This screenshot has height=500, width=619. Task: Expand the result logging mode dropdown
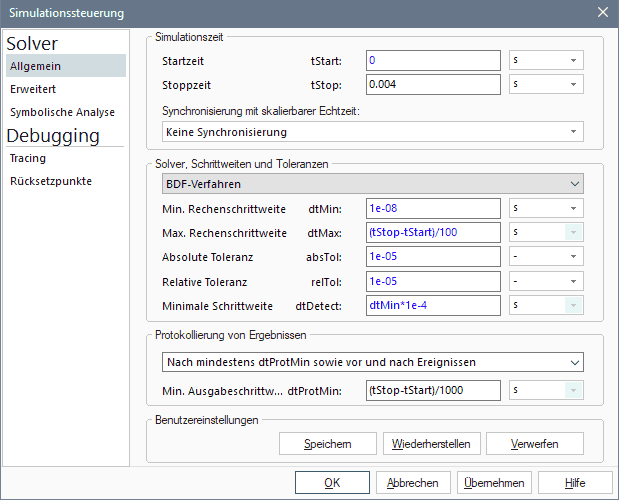click(x=372, y=361)
